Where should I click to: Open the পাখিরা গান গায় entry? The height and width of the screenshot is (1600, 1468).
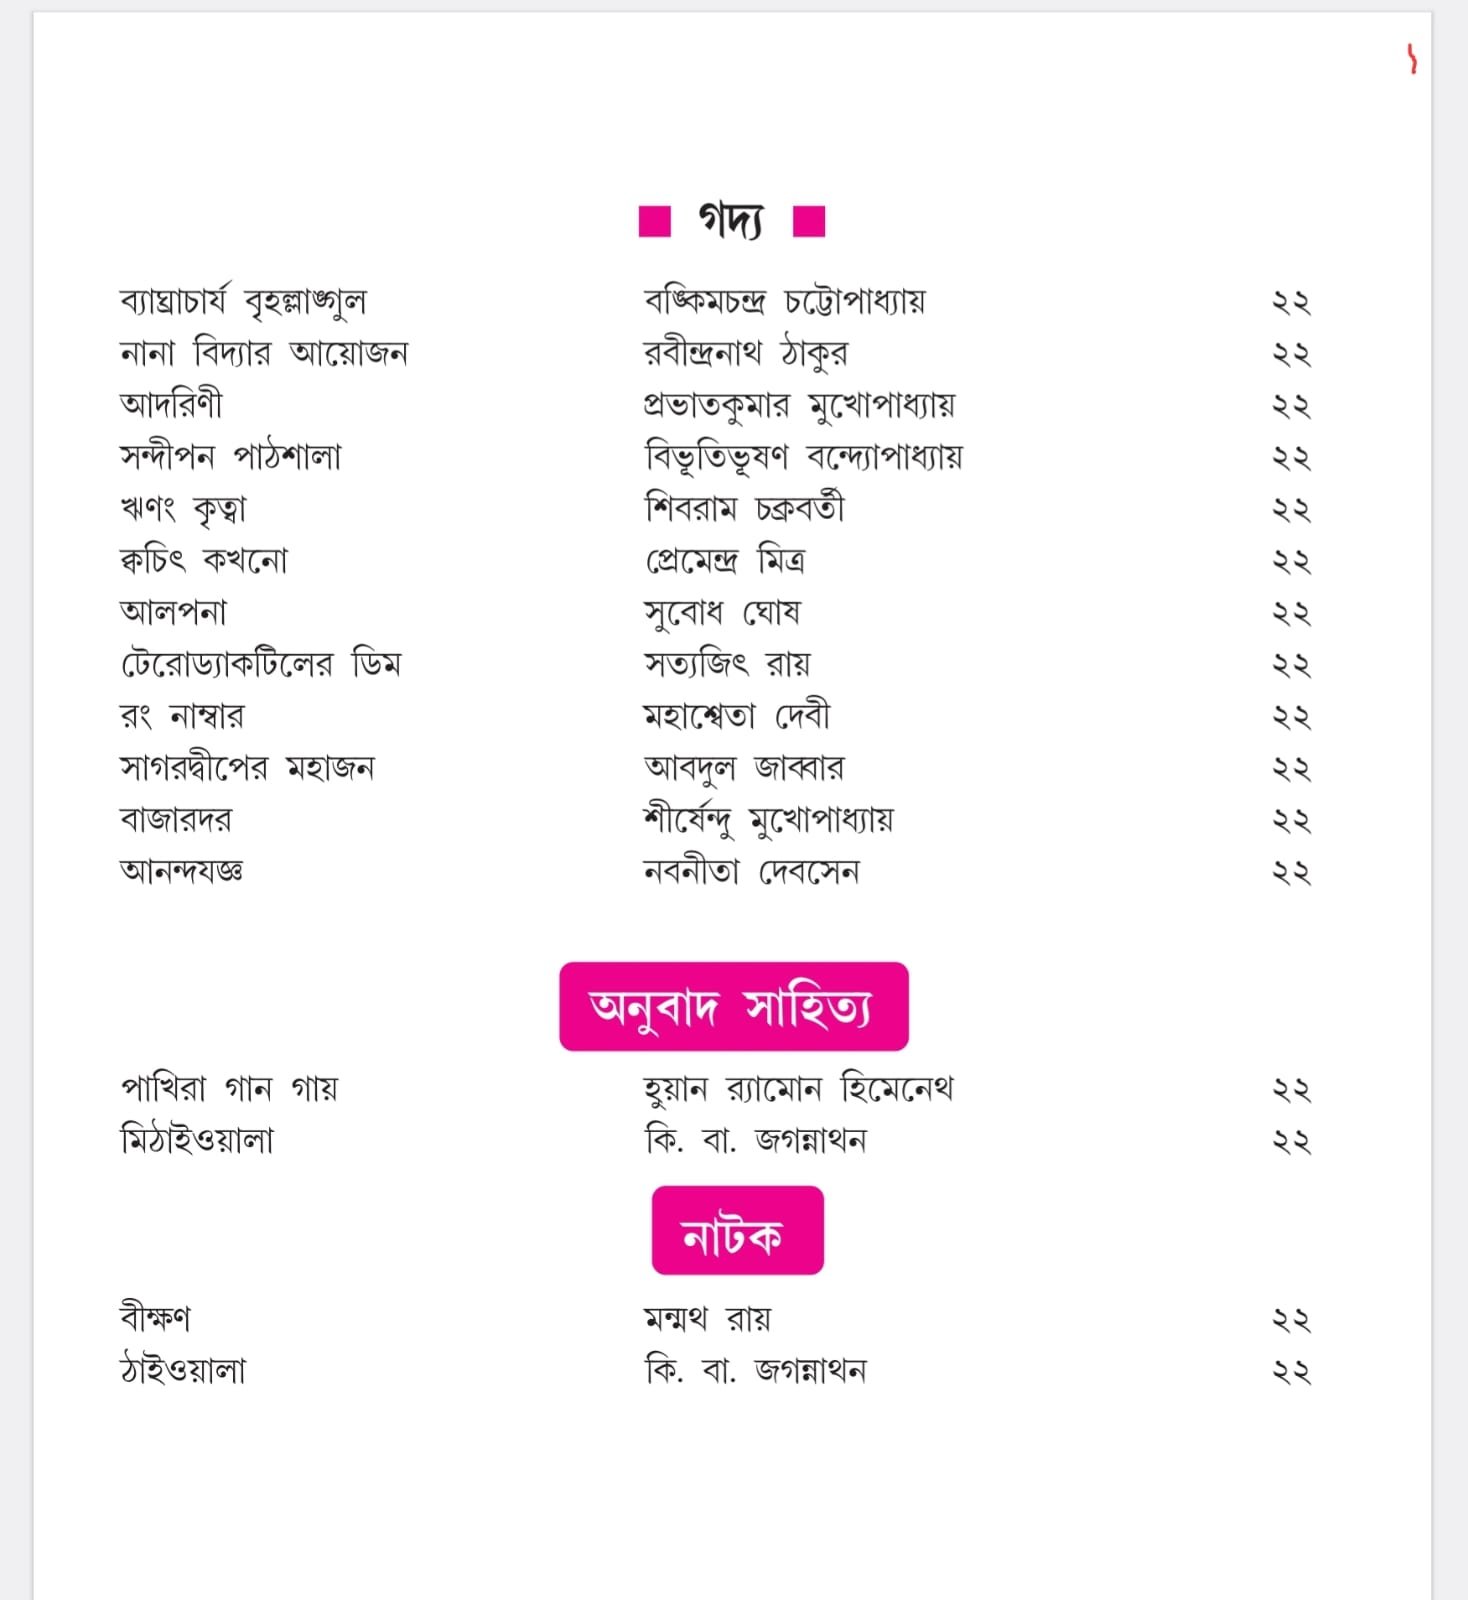pyautogui.click(x=229, y=1088)
